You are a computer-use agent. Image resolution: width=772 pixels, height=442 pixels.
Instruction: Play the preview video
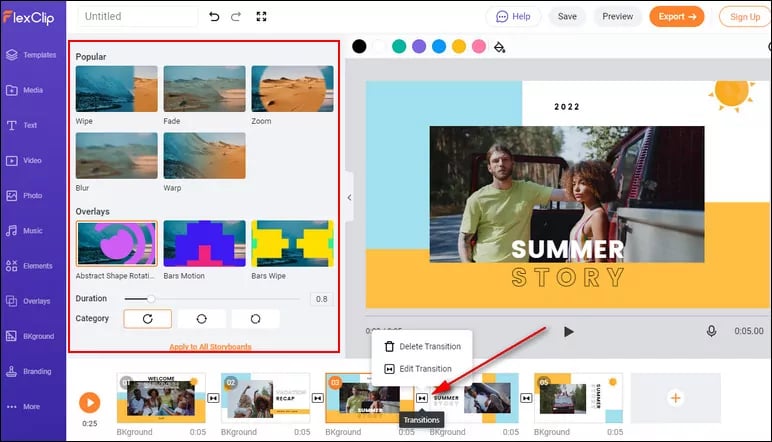click(x=568, y=331)
